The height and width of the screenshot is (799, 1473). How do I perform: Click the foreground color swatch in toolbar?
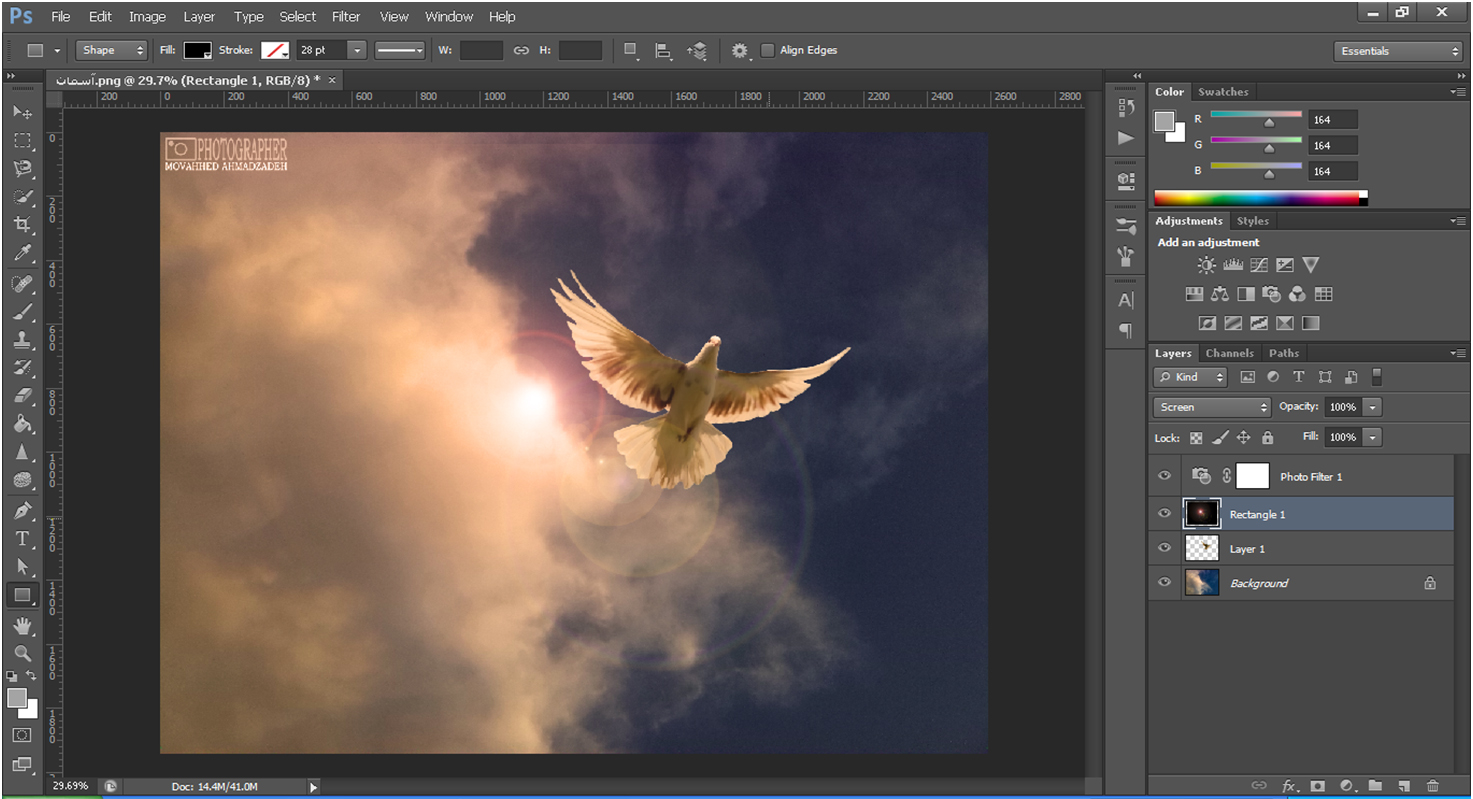click(16, 698)
